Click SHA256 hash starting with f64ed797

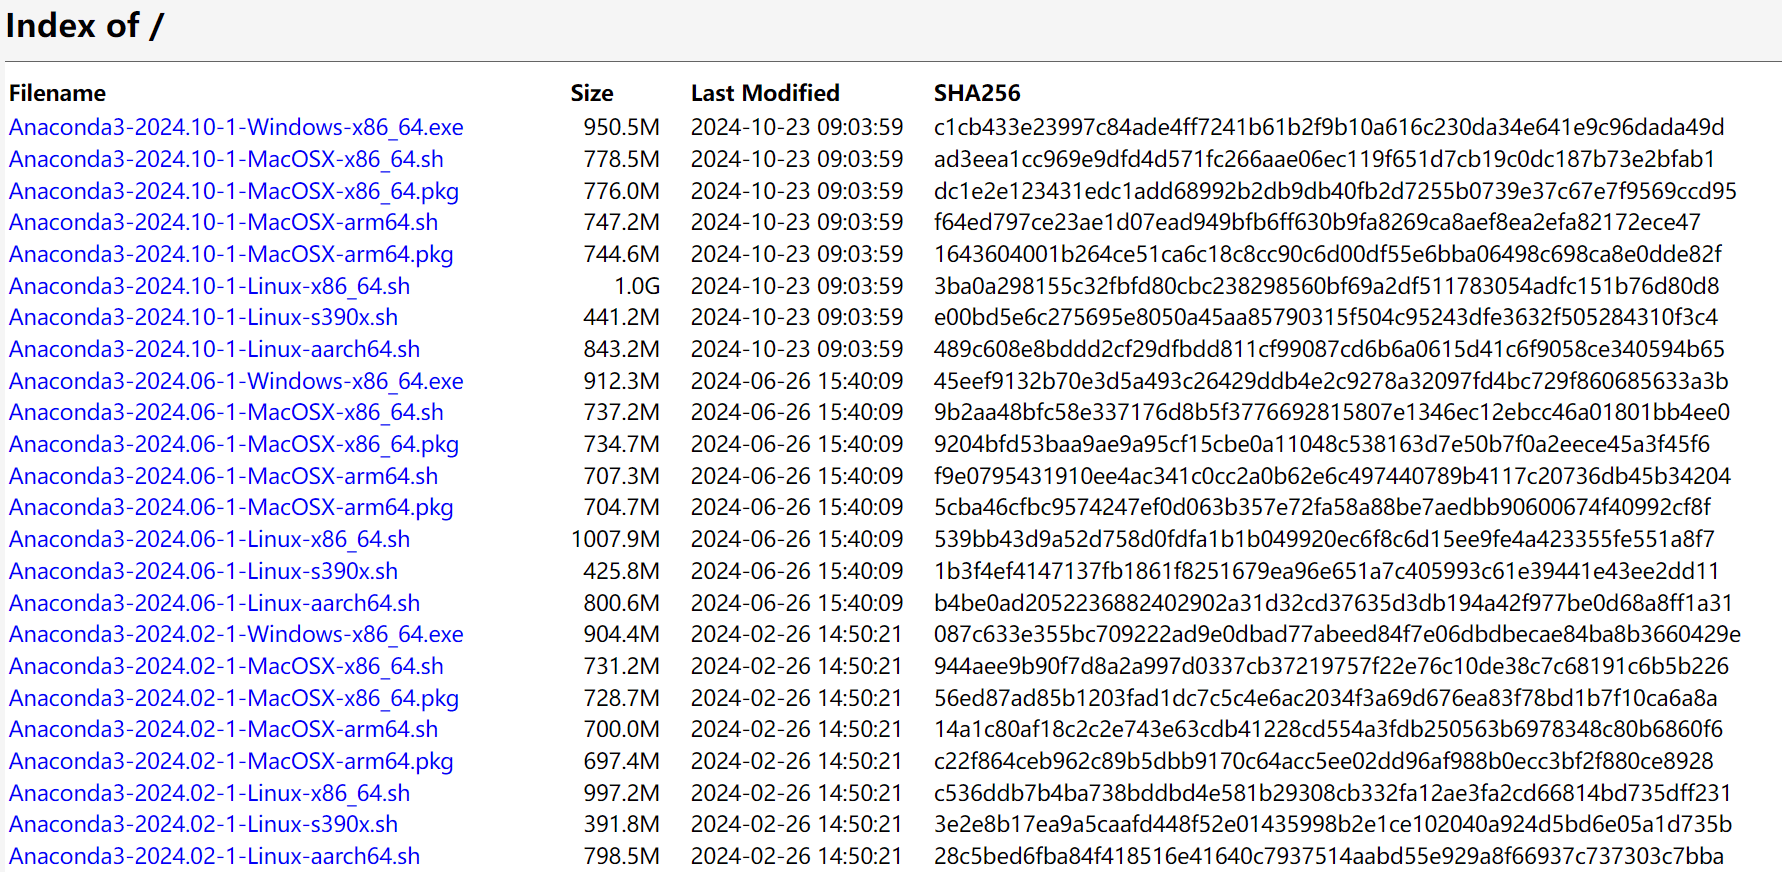[1317, 222]
